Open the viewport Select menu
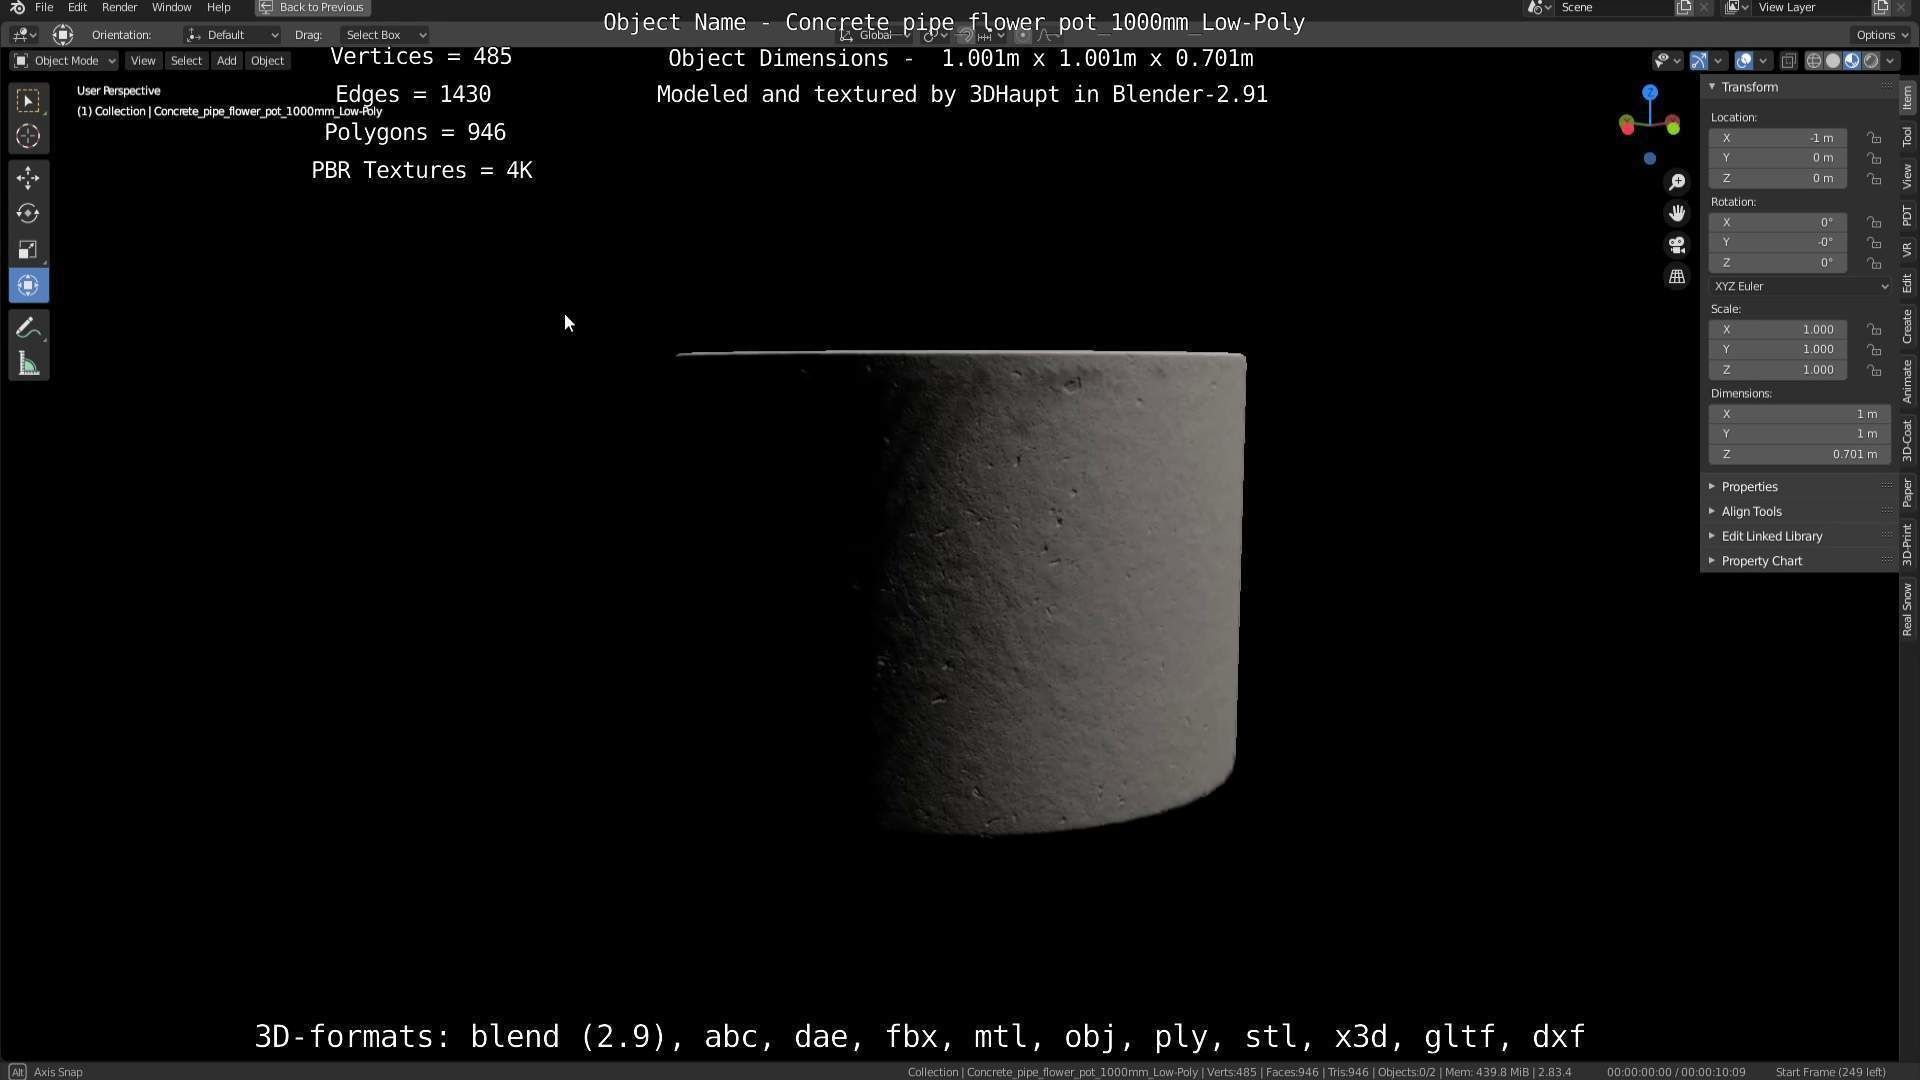1920x1080 pixels. (x=186, y=61)
